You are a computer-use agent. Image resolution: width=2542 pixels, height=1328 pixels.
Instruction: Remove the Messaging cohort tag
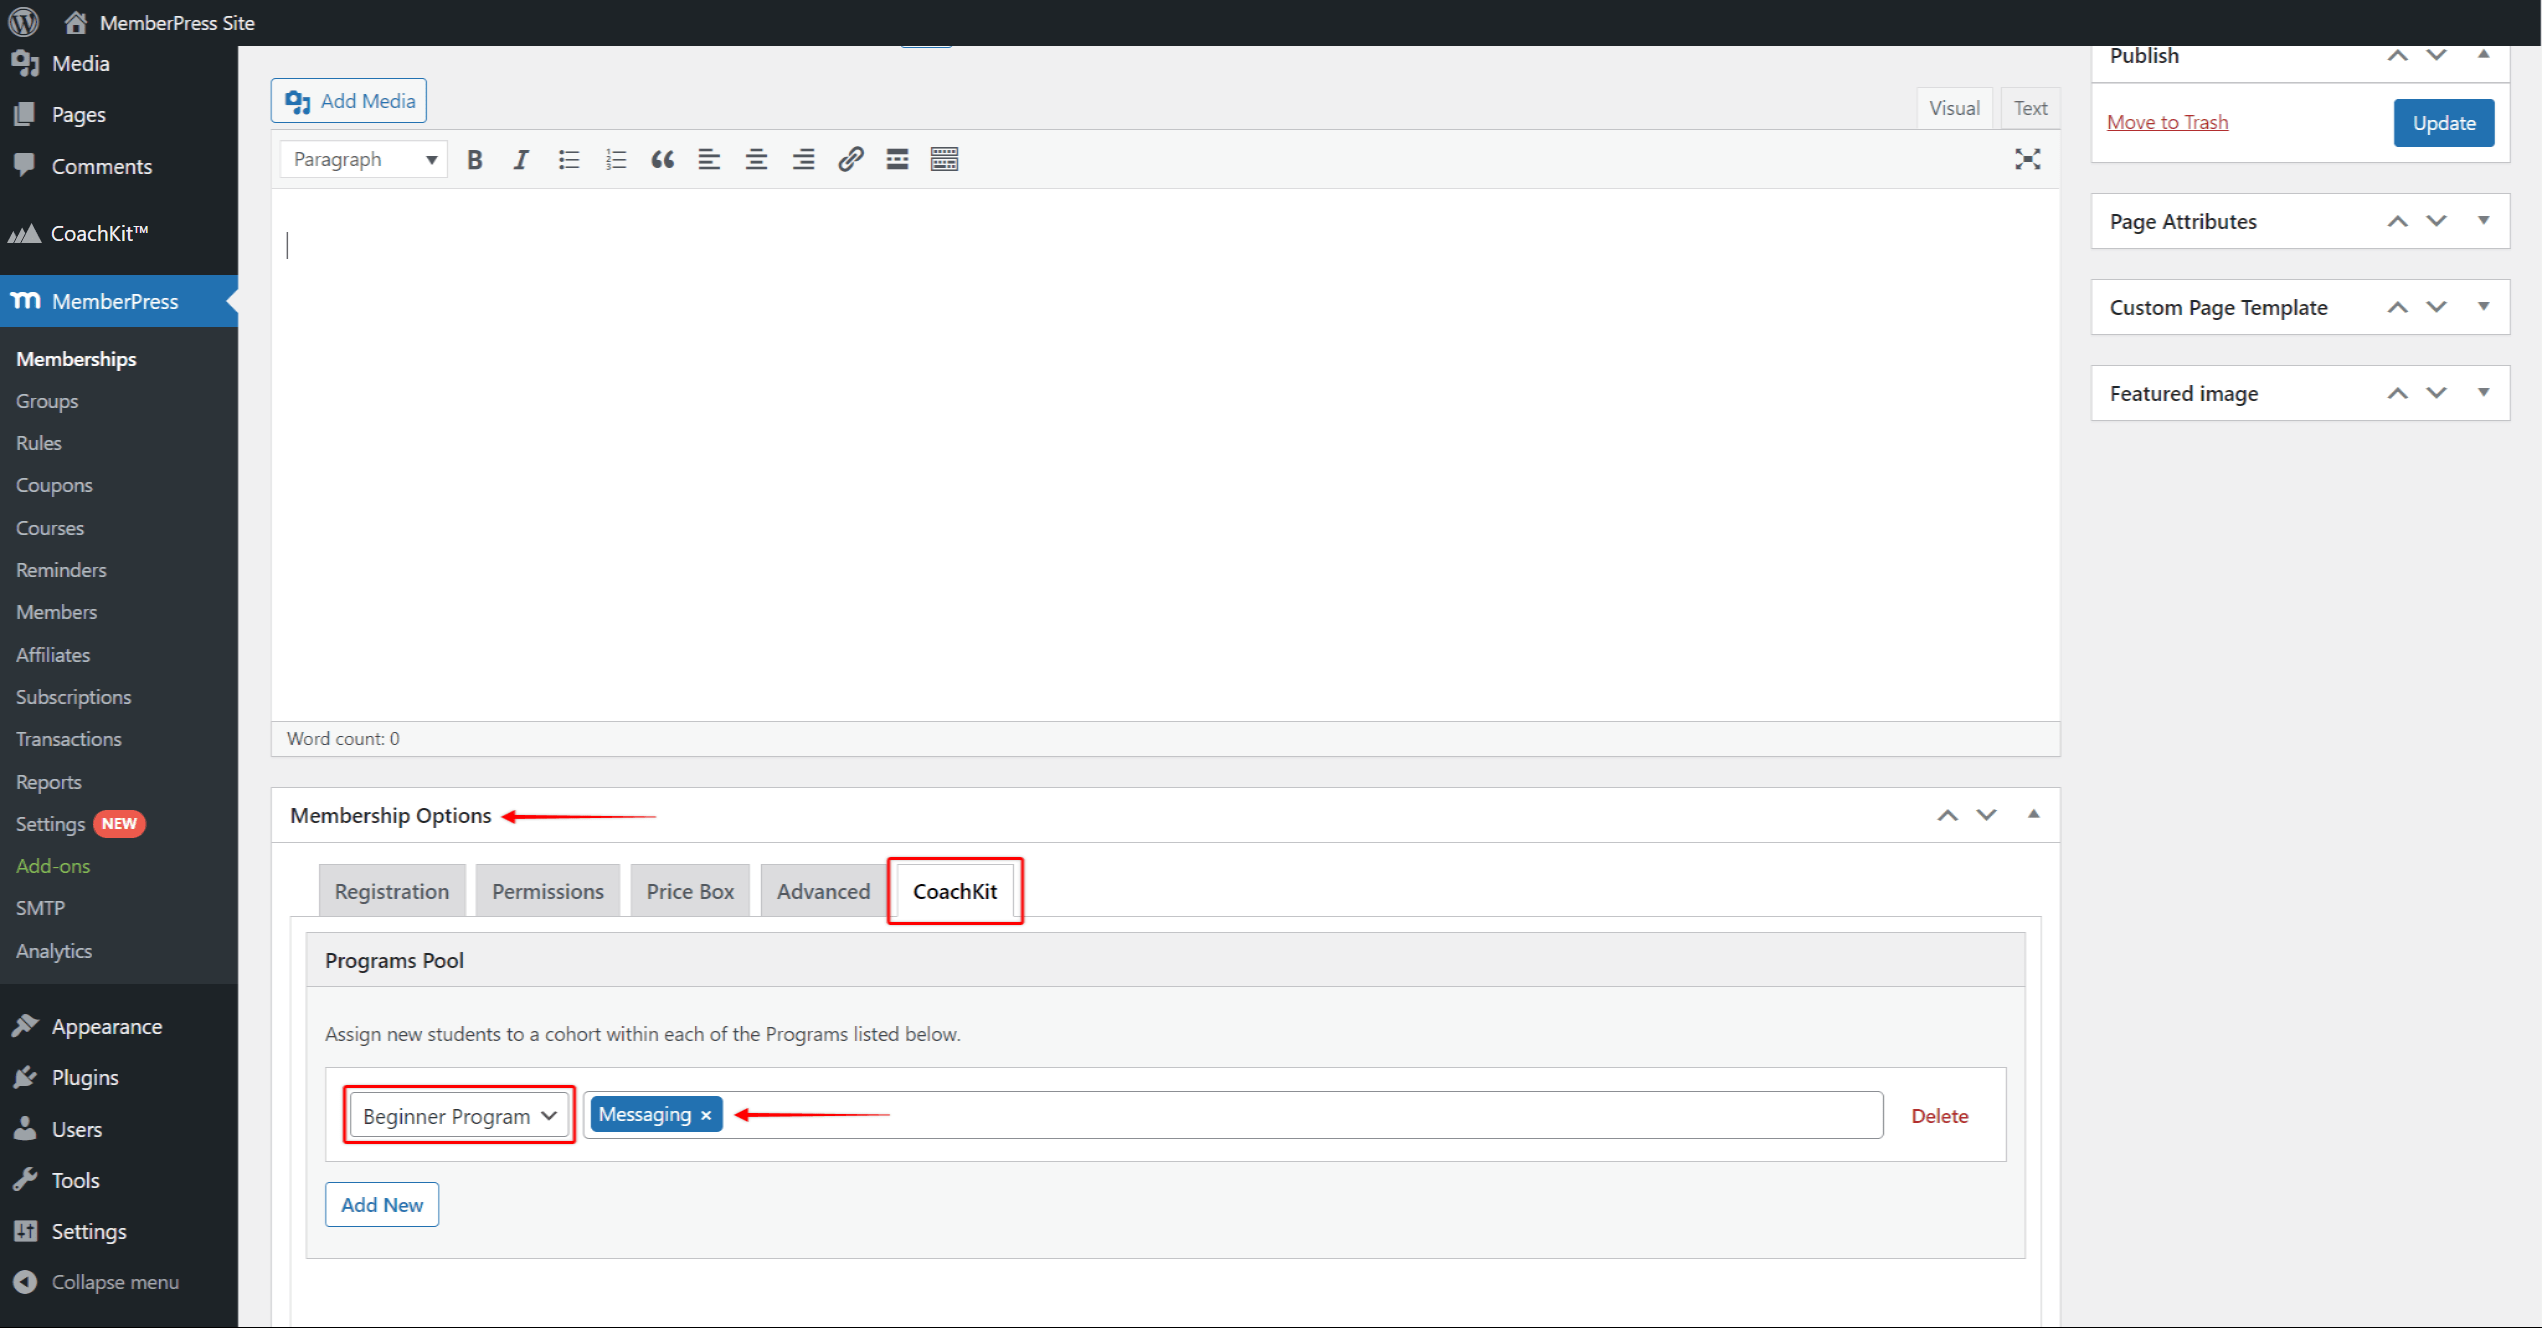click(x=706, y=1115)
